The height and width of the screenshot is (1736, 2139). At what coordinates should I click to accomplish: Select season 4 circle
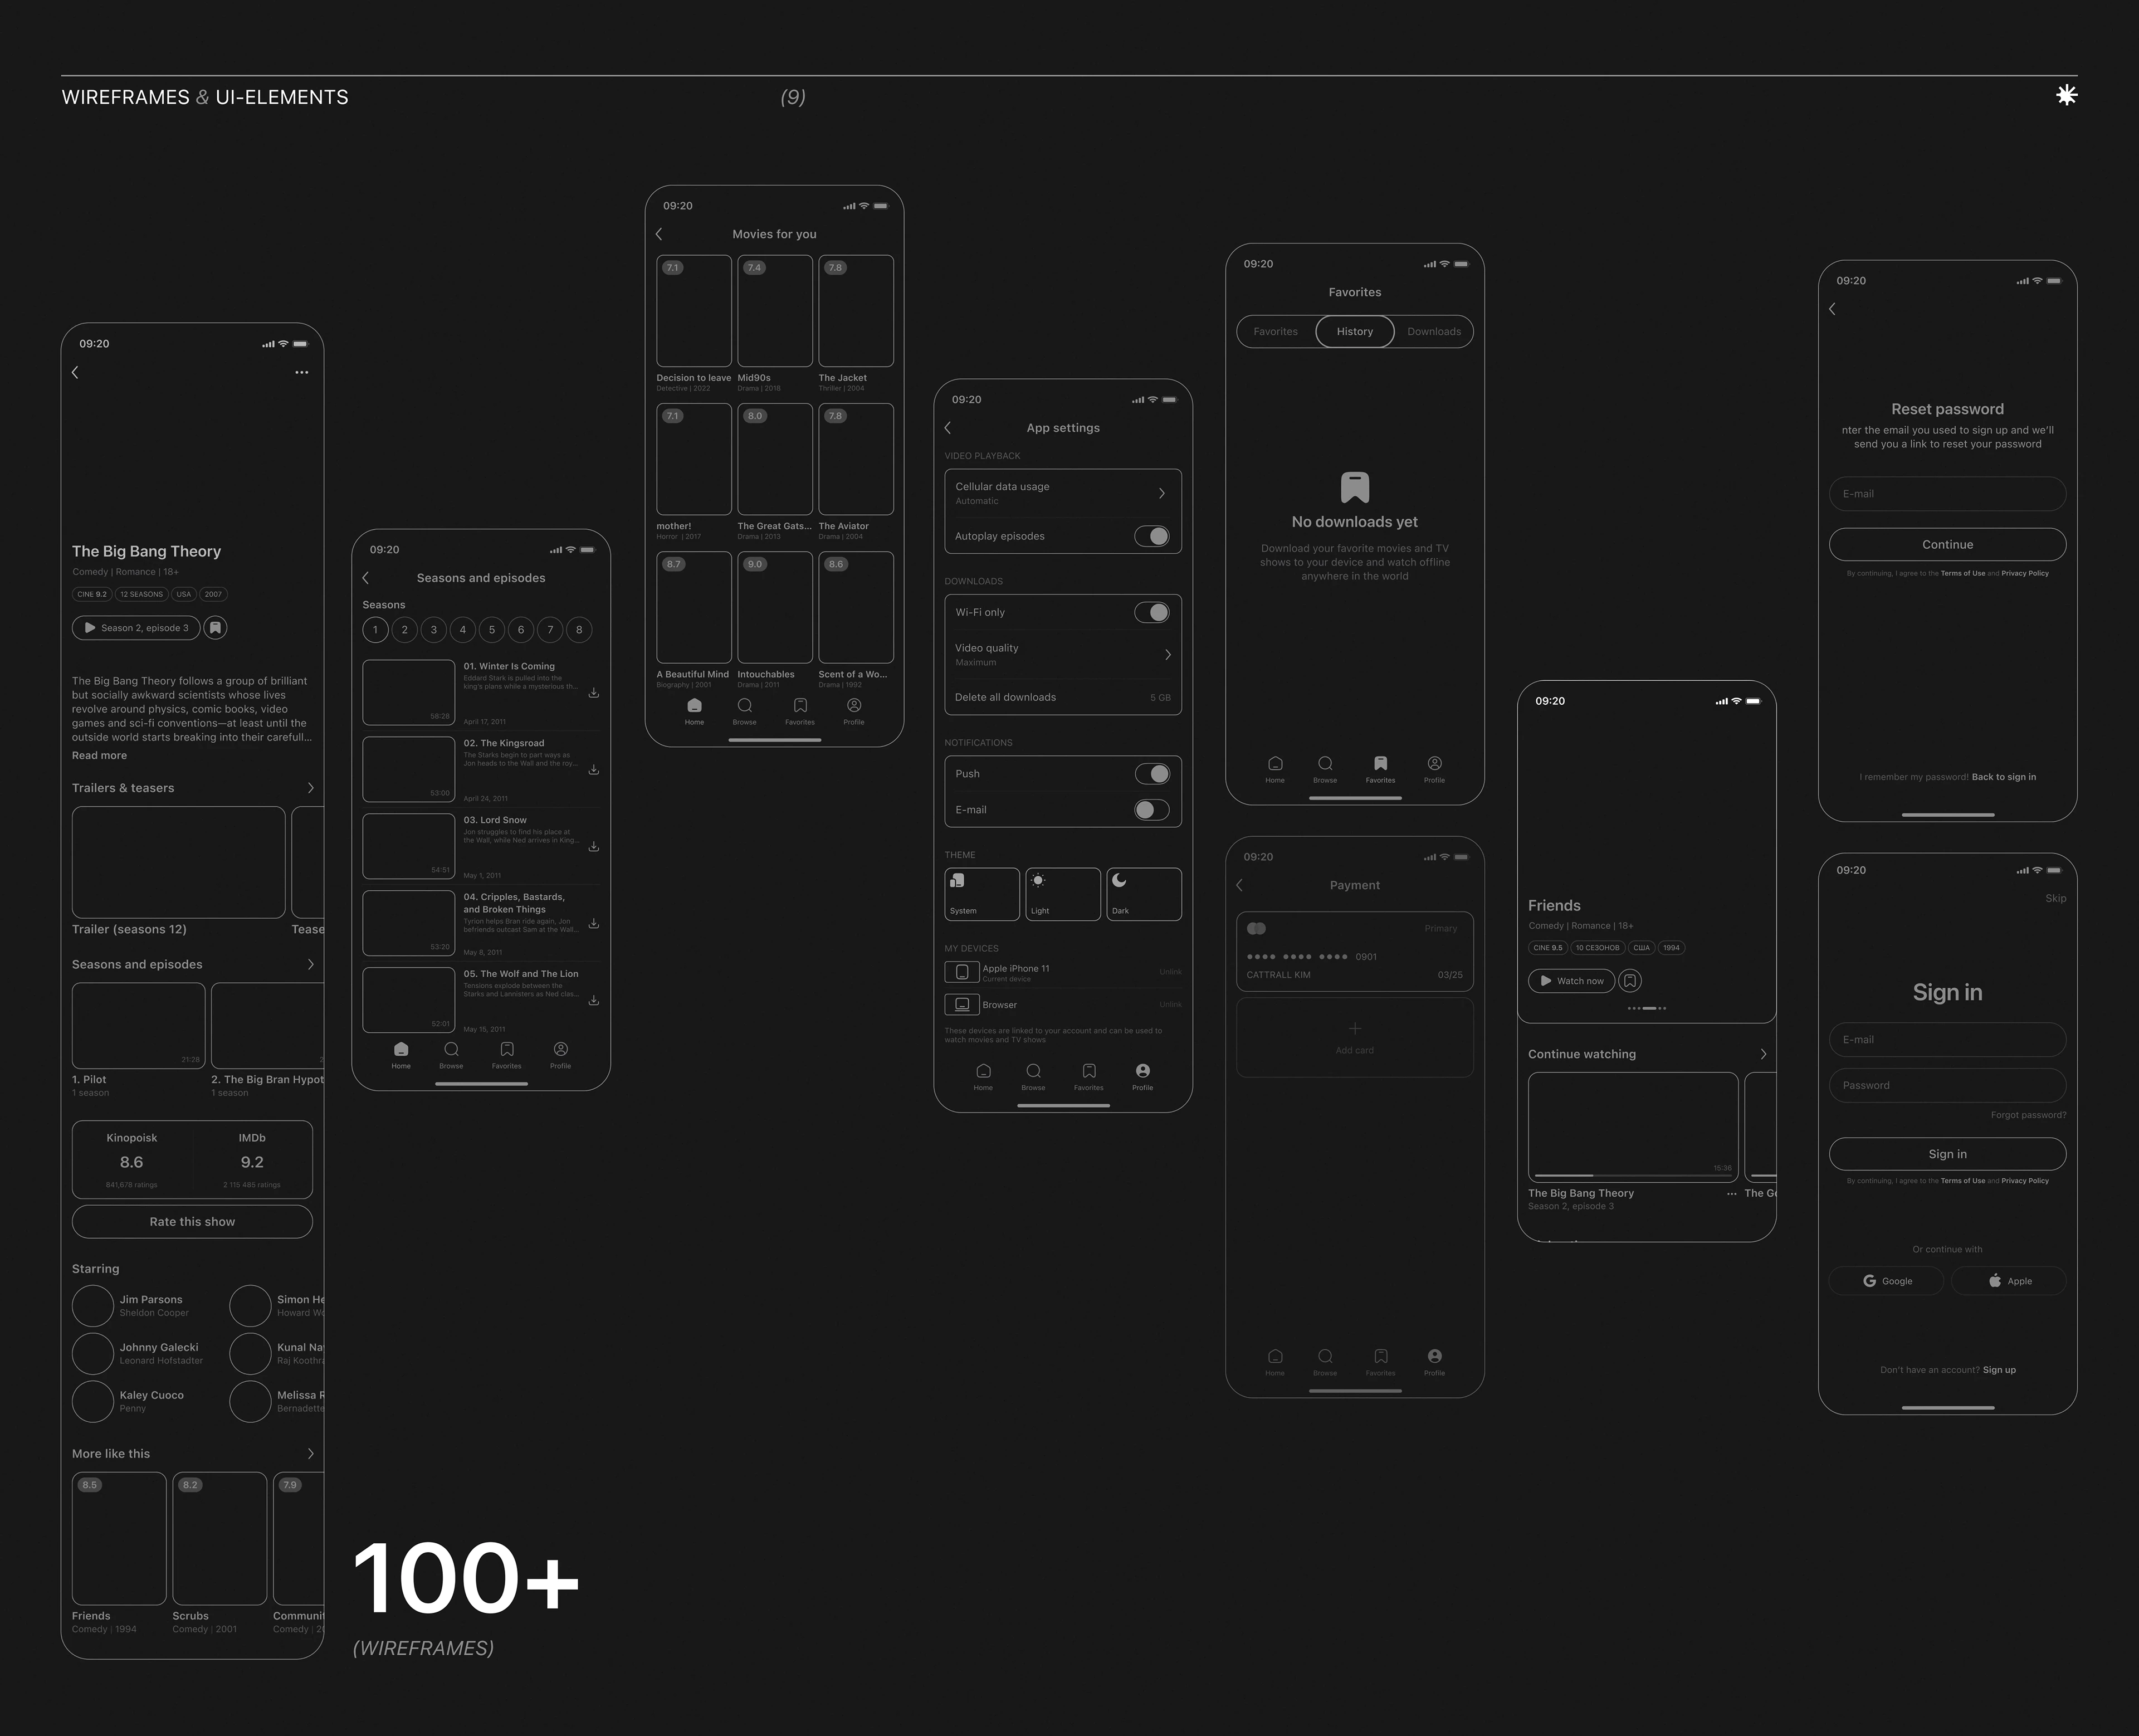[x=462, y=630]
